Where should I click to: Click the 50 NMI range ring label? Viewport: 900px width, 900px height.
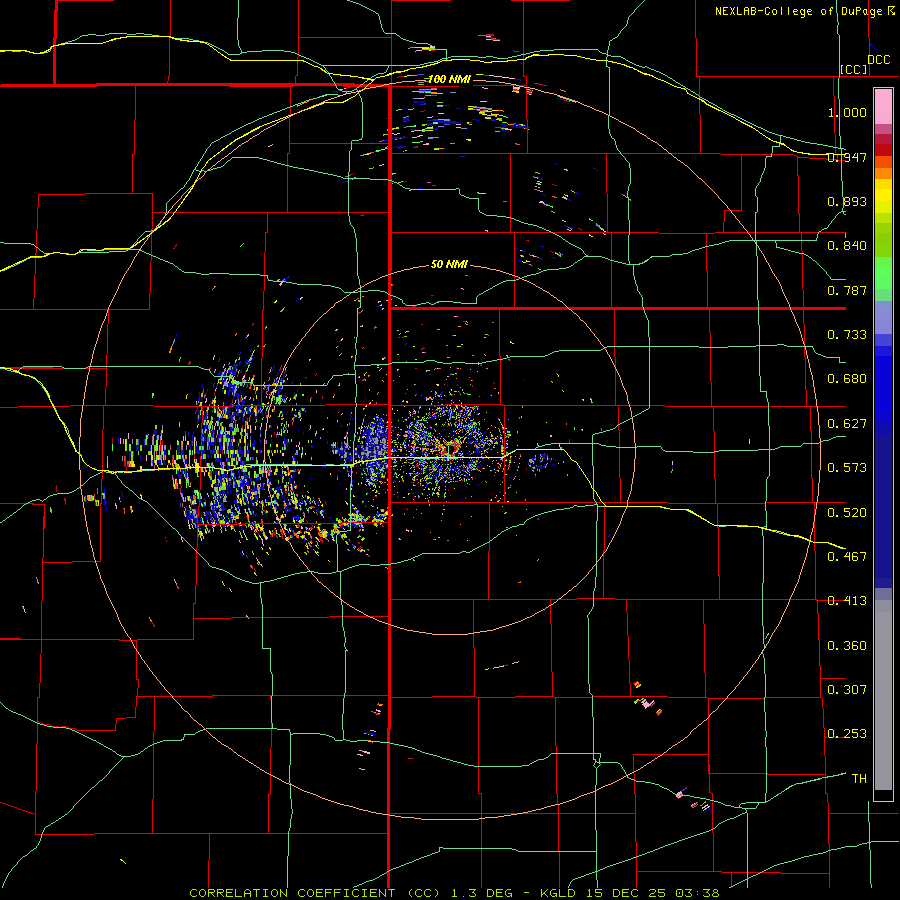pyautogui.click(x=449, y=265)
